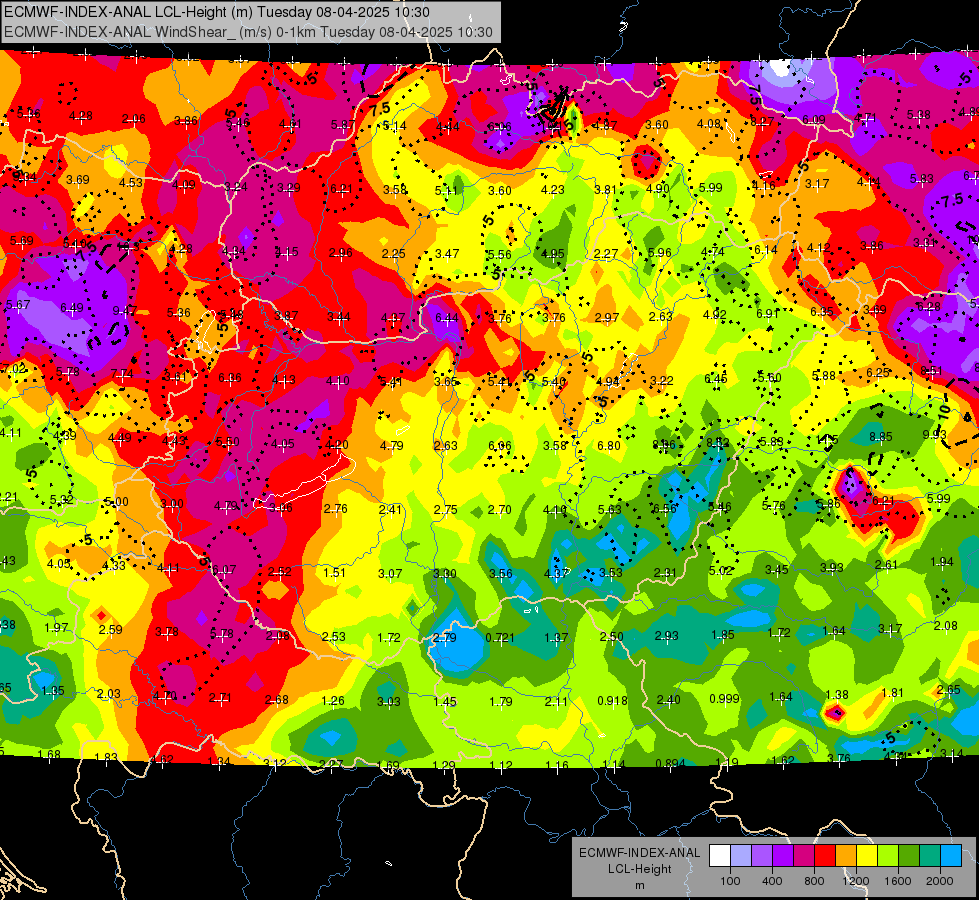Image resolution: width=979 pixels, height=900 pixels.
Task: Click the wind shear value 1.38
Action: point(837,695)
